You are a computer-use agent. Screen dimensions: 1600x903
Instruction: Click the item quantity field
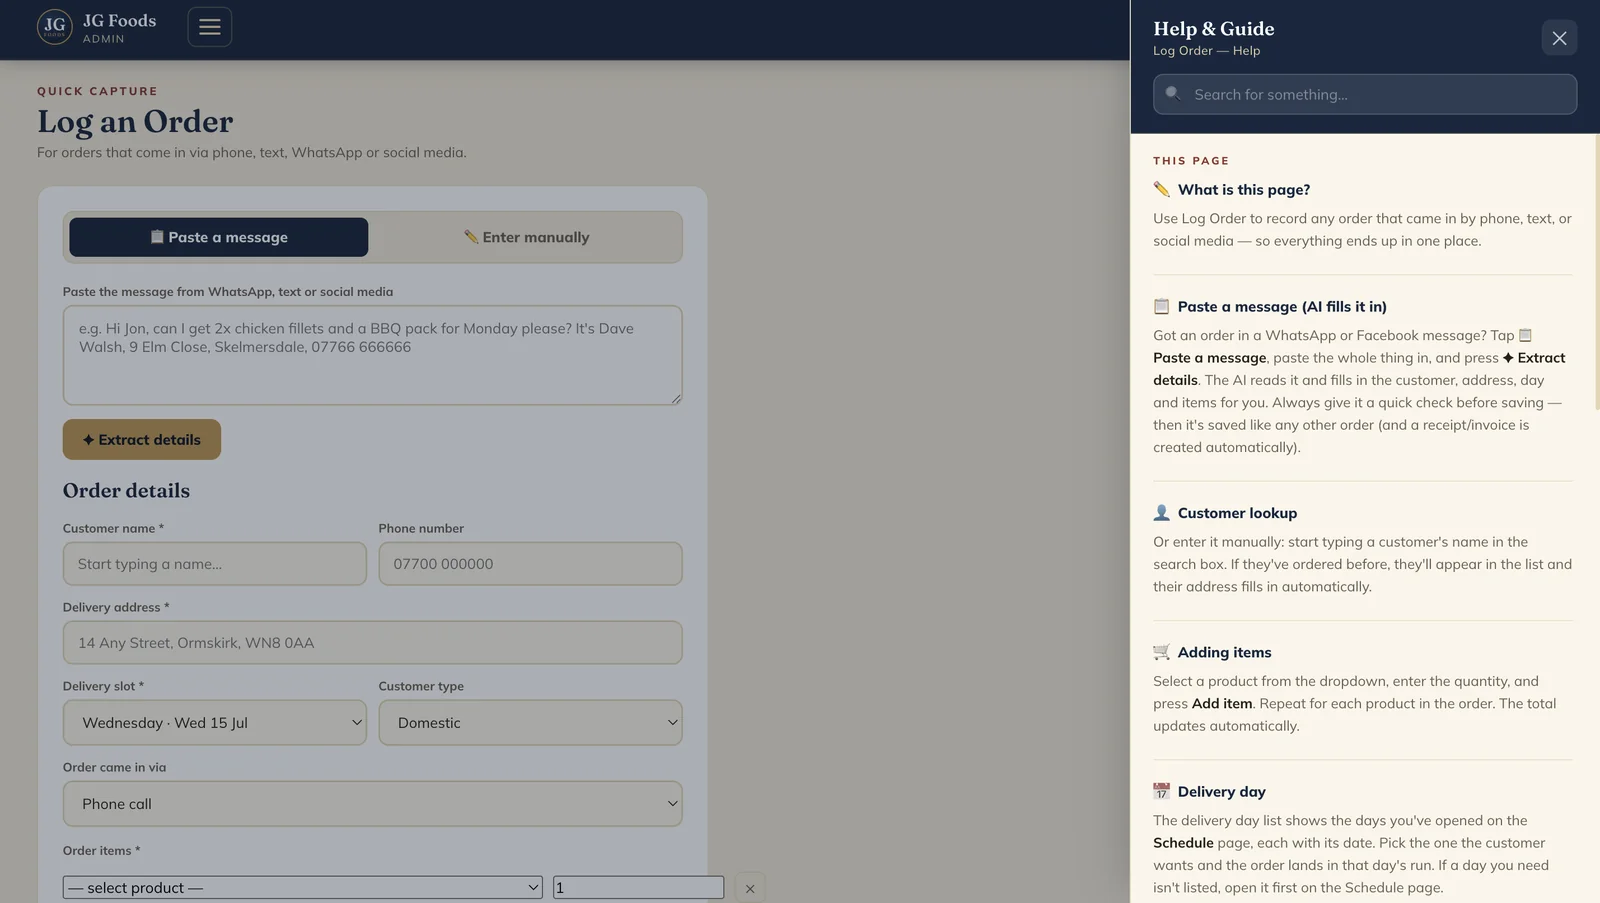coord(638,888)
